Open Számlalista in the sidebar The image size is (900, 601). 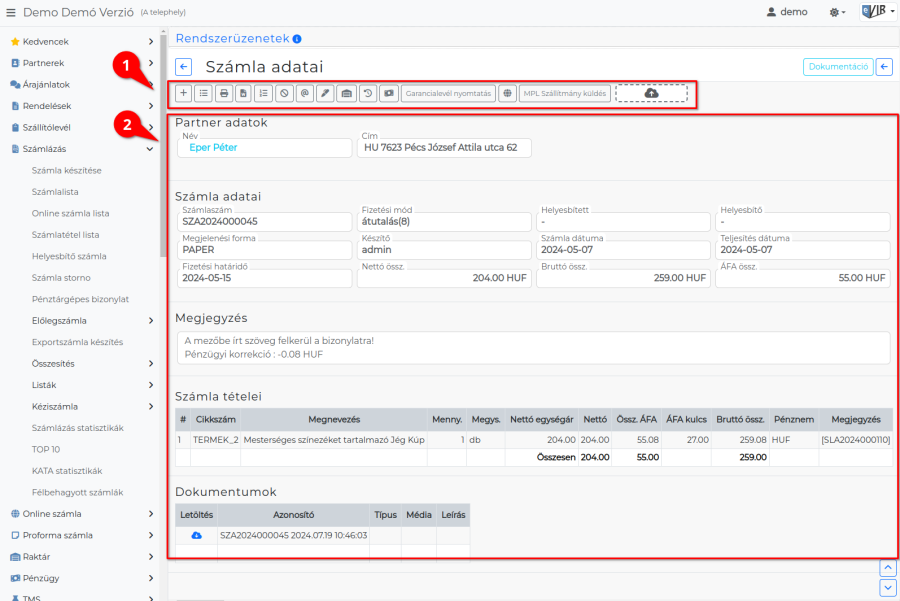click(x=55, y=191)
